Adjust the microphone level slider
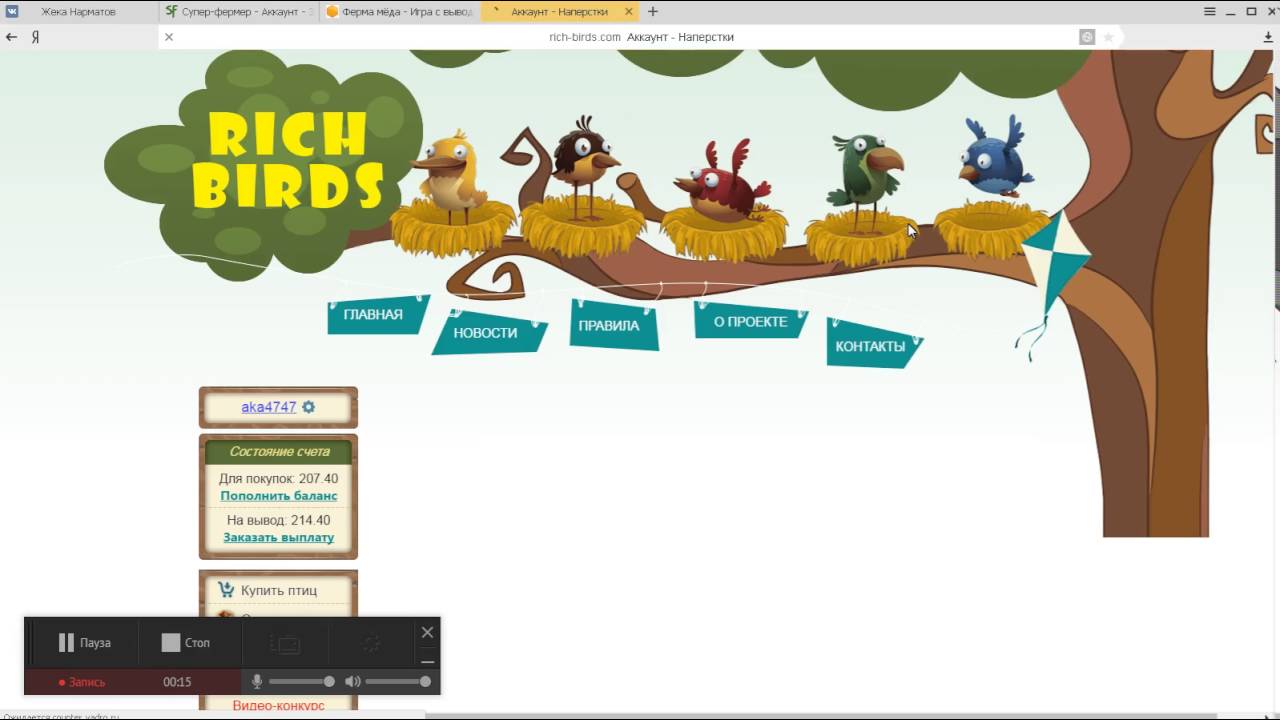Image resolution: width=1280 pixels, height=720 pixels. [301, 682]
